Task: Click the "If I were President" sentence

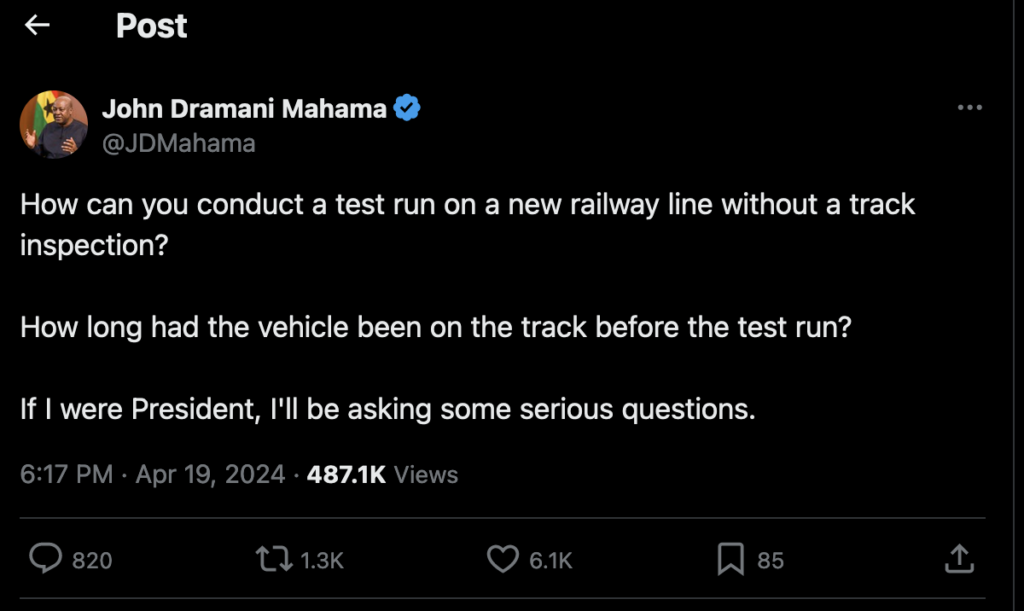Action: pos(387,409)
